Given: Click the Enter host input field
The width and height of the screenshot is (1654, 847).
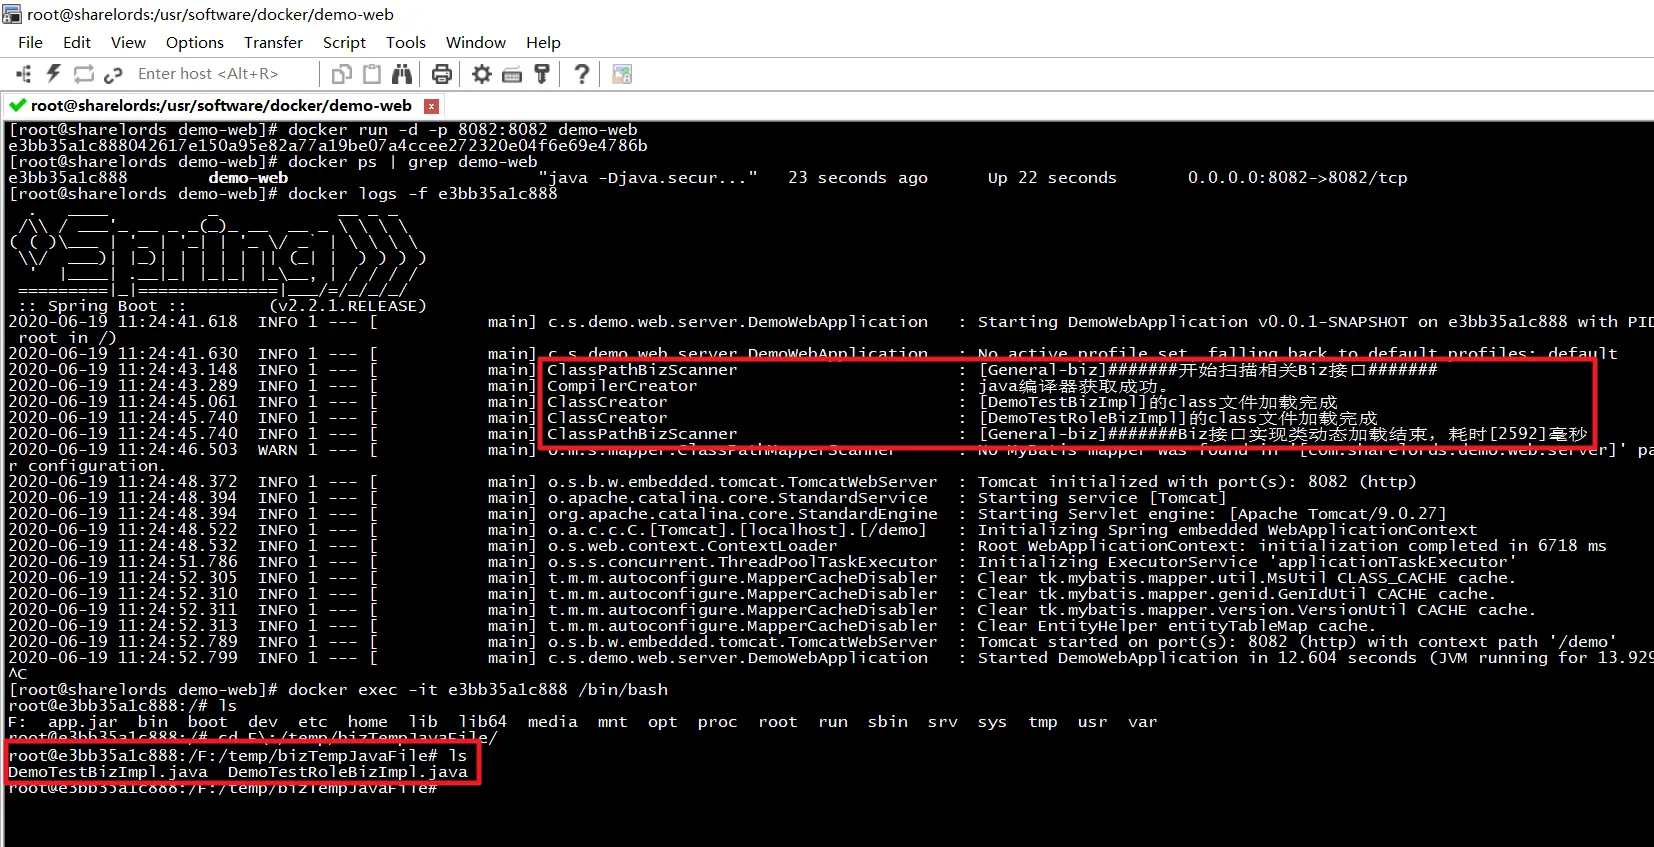Looking at the screenshot, I should click(222, 74).
